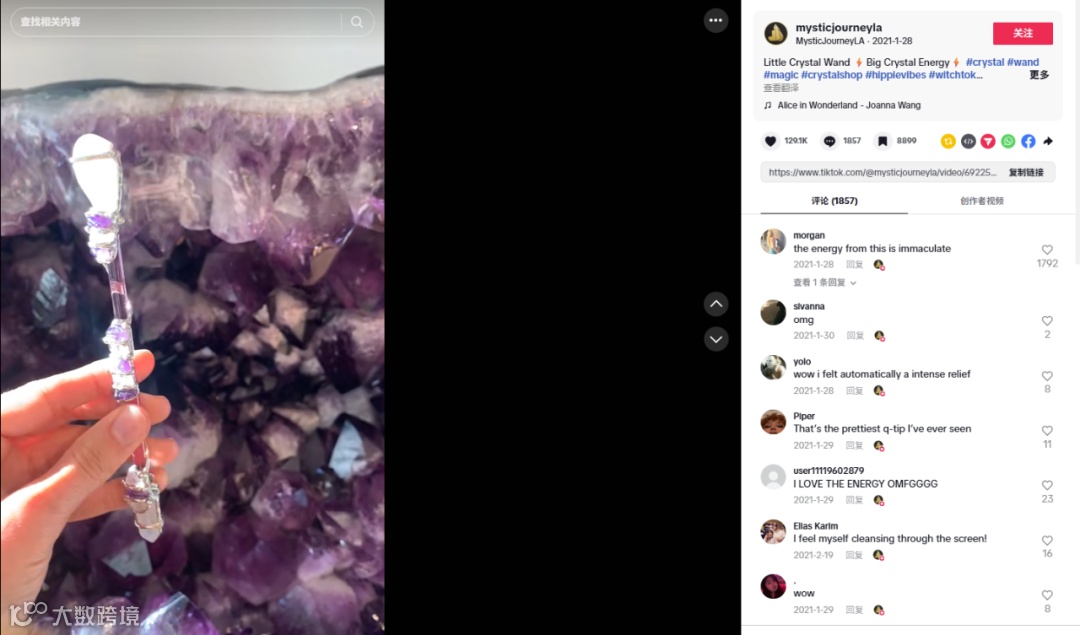Select the comments (1857) tab

coord(834,201)
